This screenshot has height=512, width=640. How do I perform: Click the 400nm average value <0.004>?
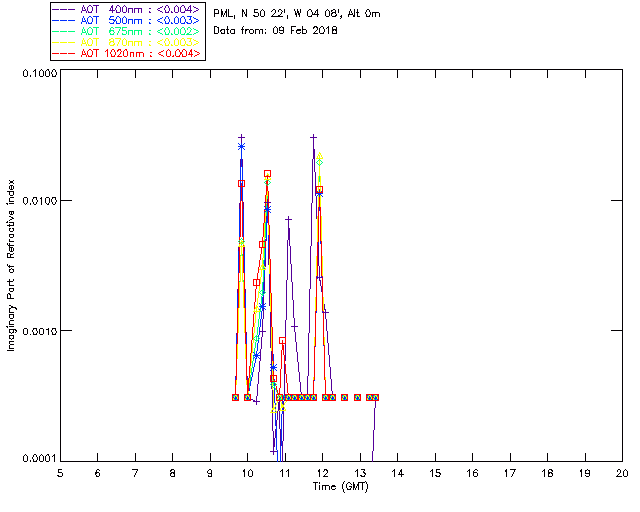coord(178,9)
